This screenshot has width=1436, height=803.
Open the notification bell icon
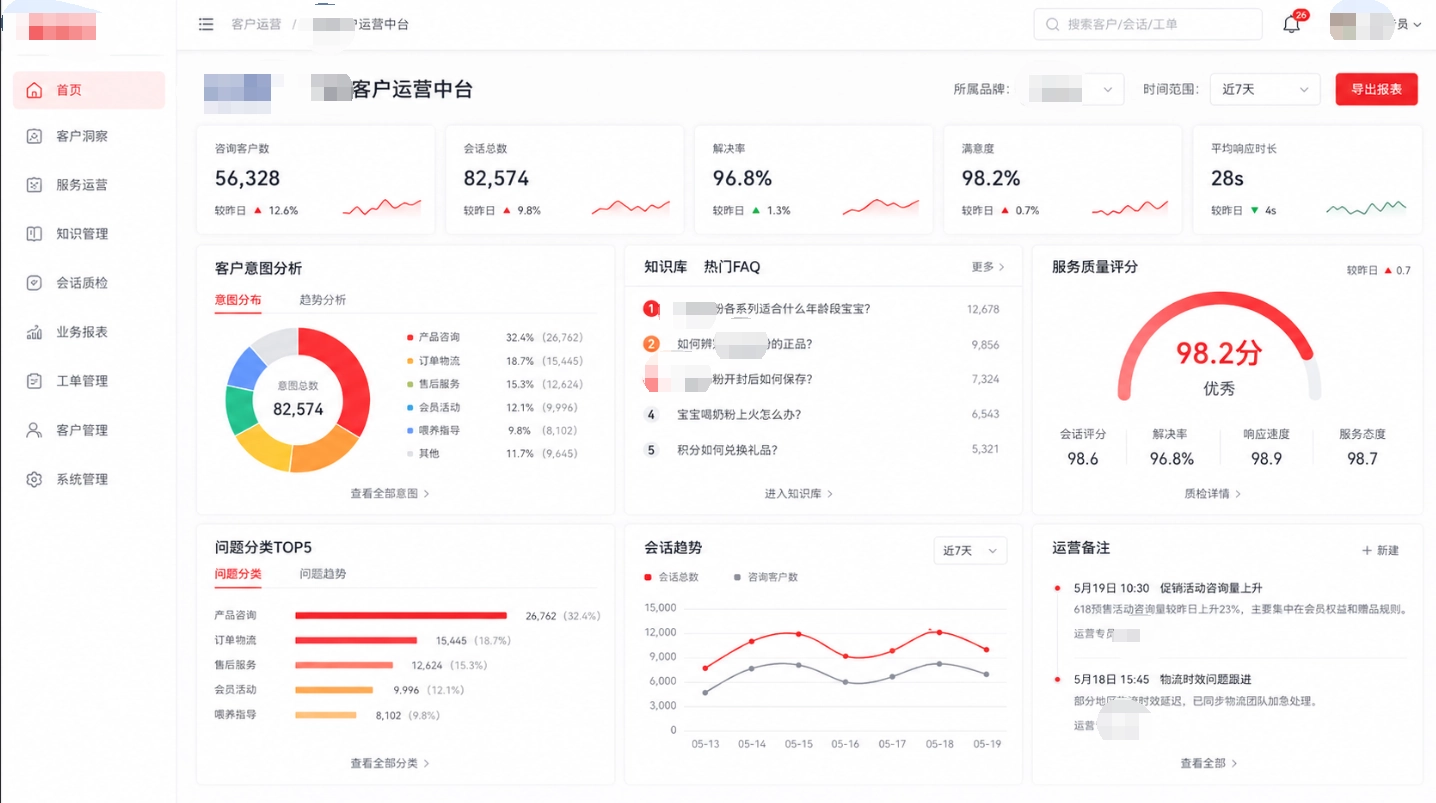[1292, 24]
